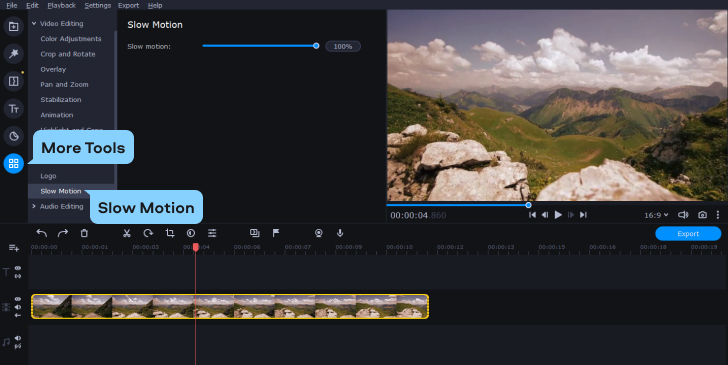Open the transition wizard icon
Screen dimensions: 728x365
coord(254,233)
